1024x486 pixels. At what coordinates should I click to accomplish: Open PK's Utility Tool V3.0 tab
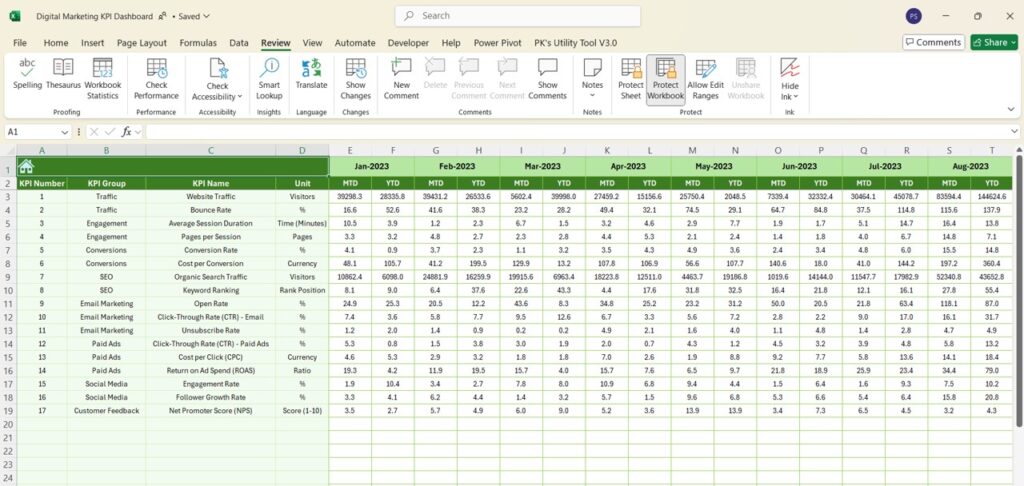[575, 42]
